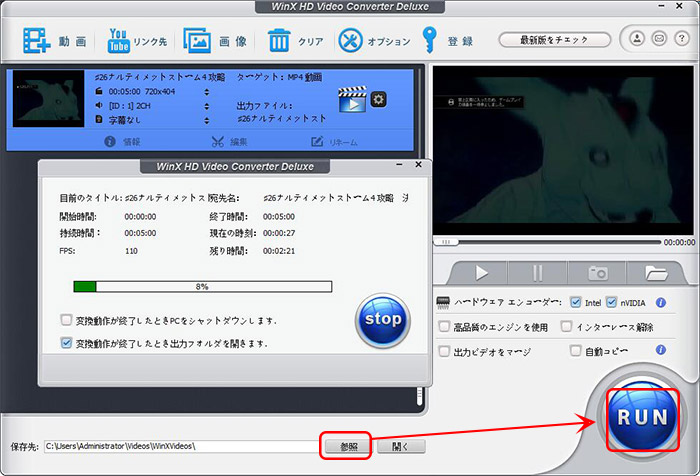The image size is (700, 476).
Task: Click the 情報 info icon in file row
Action: pyautogui.click(x=110, y=142)
